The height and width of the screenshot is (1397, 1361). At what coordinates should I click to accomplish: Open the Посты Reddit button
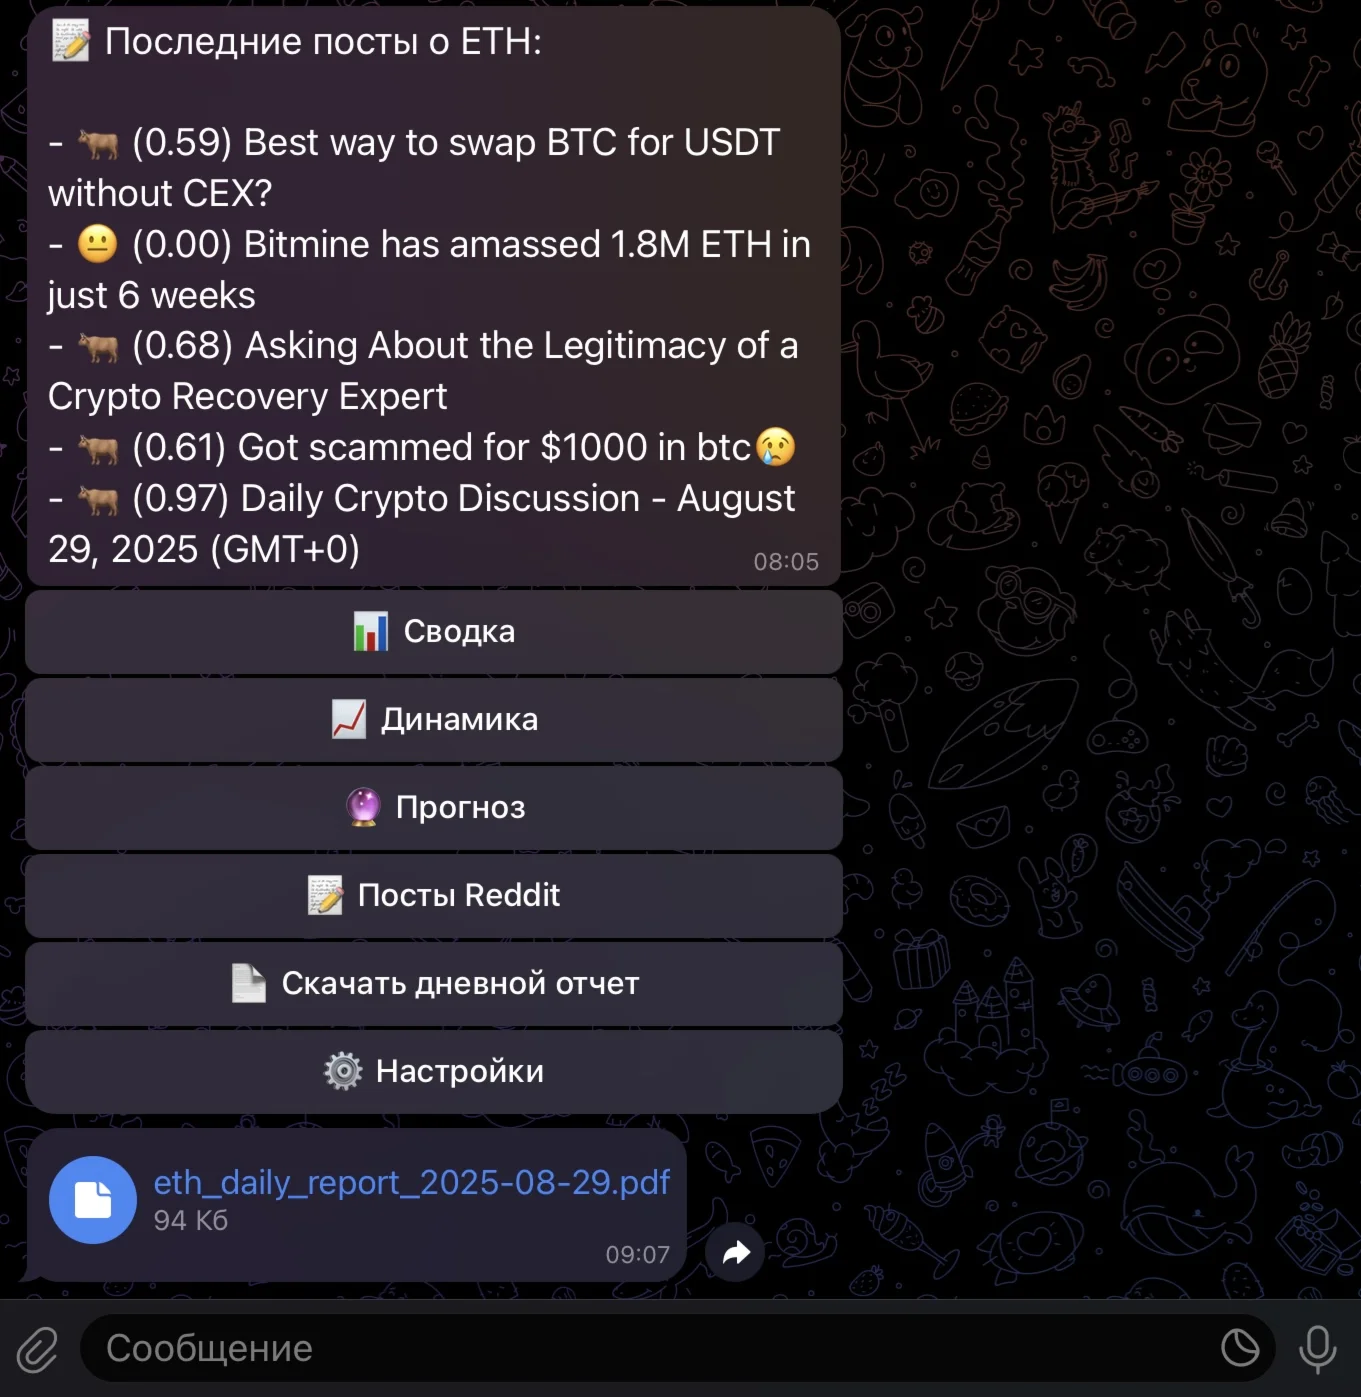point(434,896)
